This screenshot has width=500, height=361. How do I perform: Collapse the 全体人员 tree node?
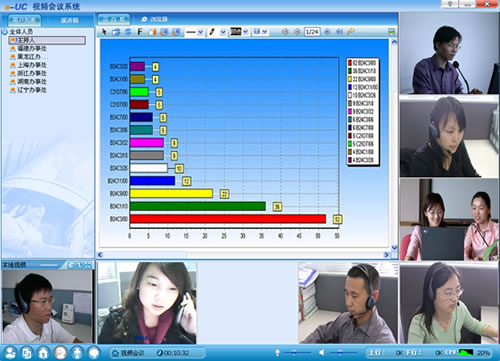(x=5, y=32)
